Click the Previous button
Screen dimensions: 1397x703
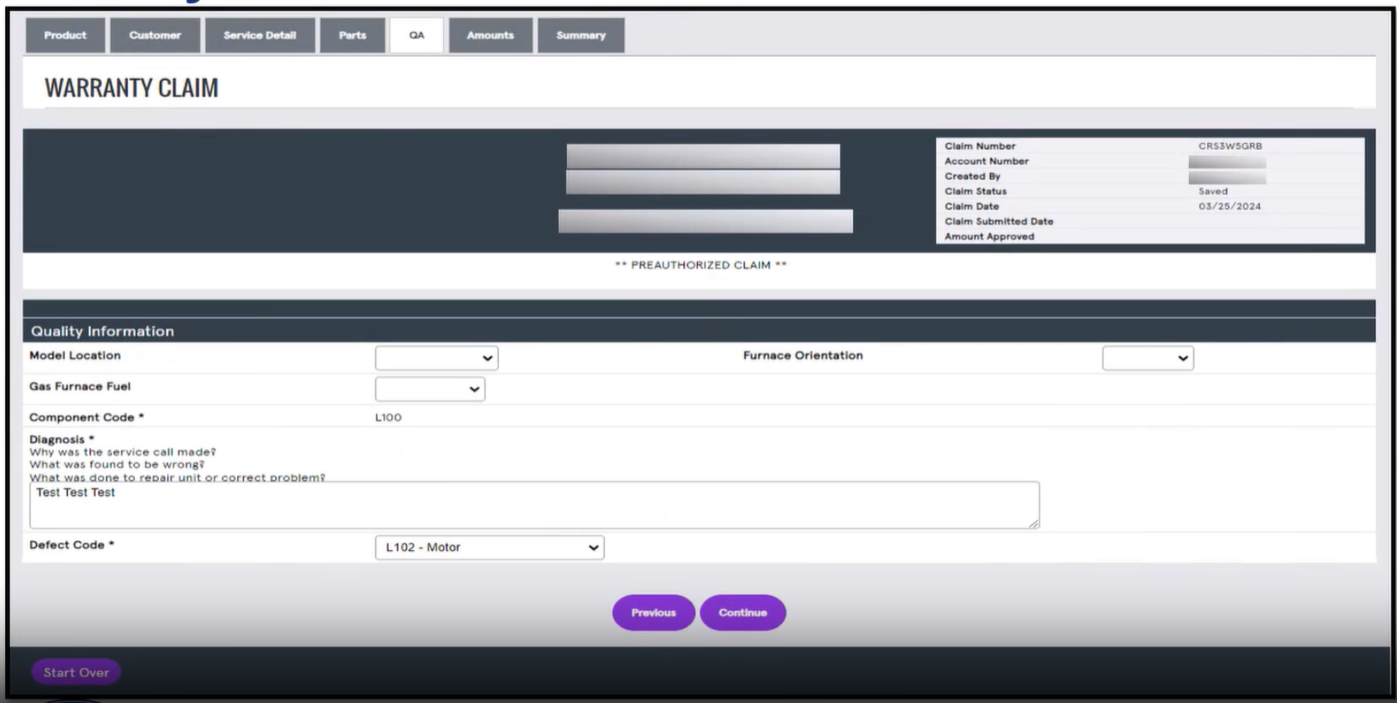[x=653, y=612]
